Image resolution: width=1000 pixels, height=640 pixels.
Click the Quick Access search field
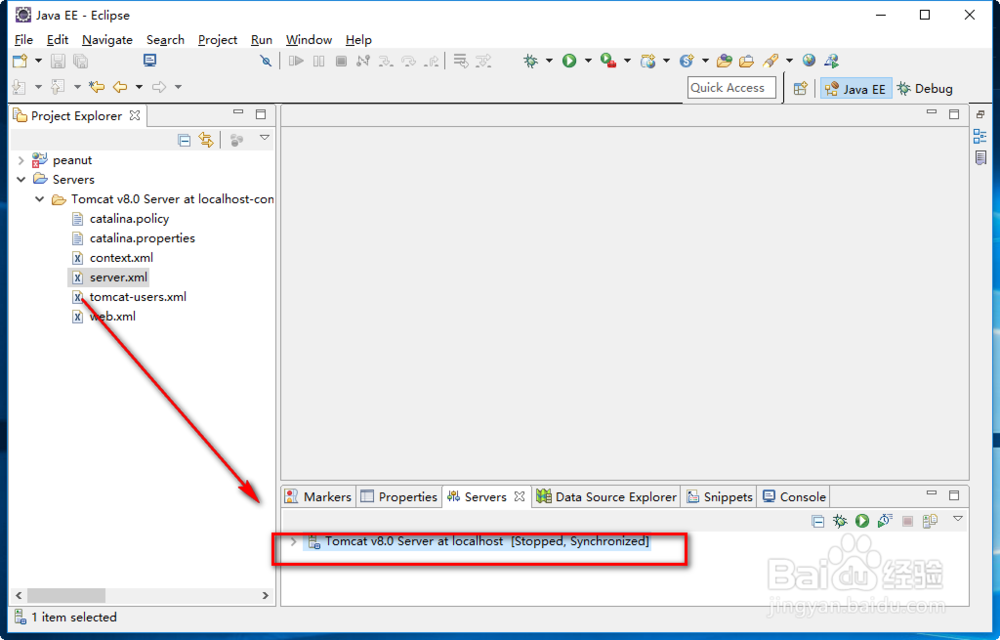coord(732,87)
